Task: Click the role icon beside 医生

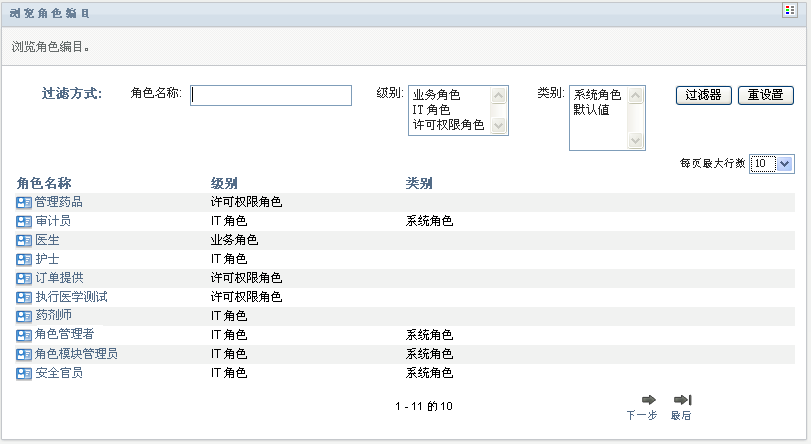Action: 24,241
